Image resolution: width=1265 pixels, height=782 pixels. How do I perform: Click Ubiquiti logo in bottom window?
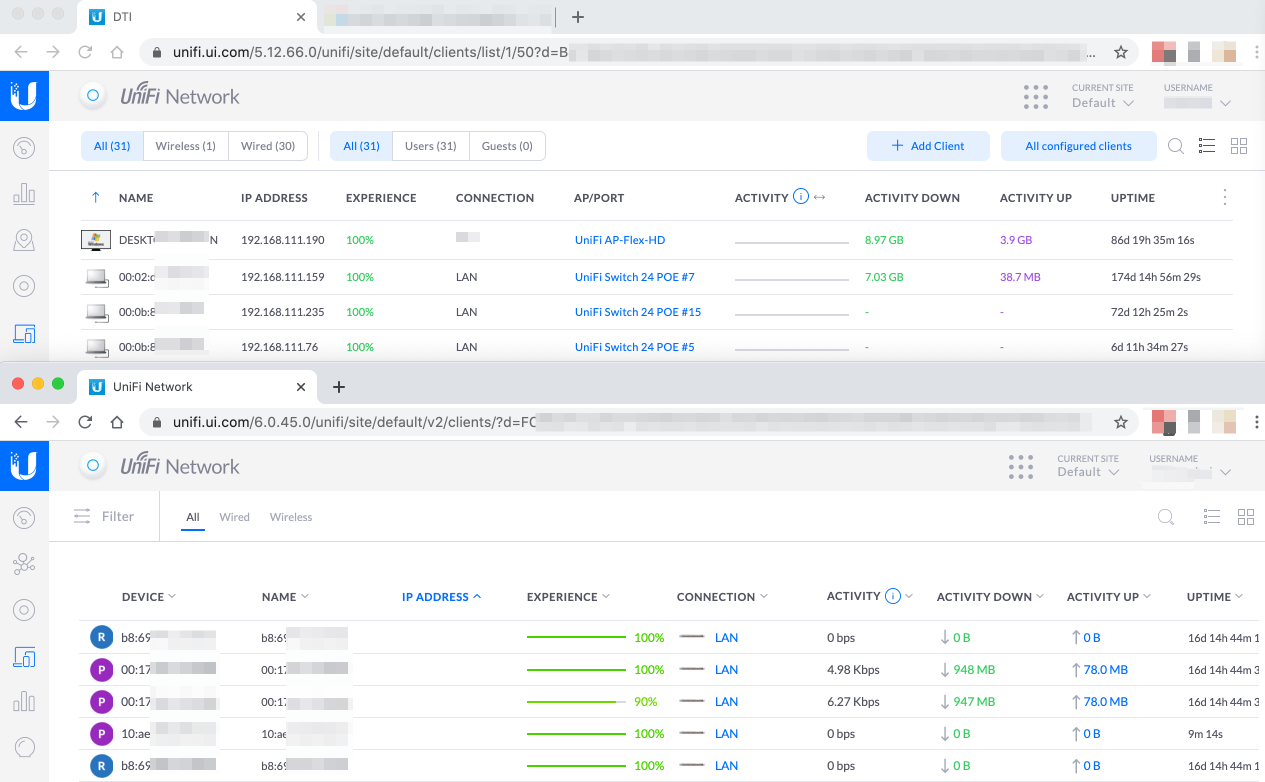[x=24, y=466]
